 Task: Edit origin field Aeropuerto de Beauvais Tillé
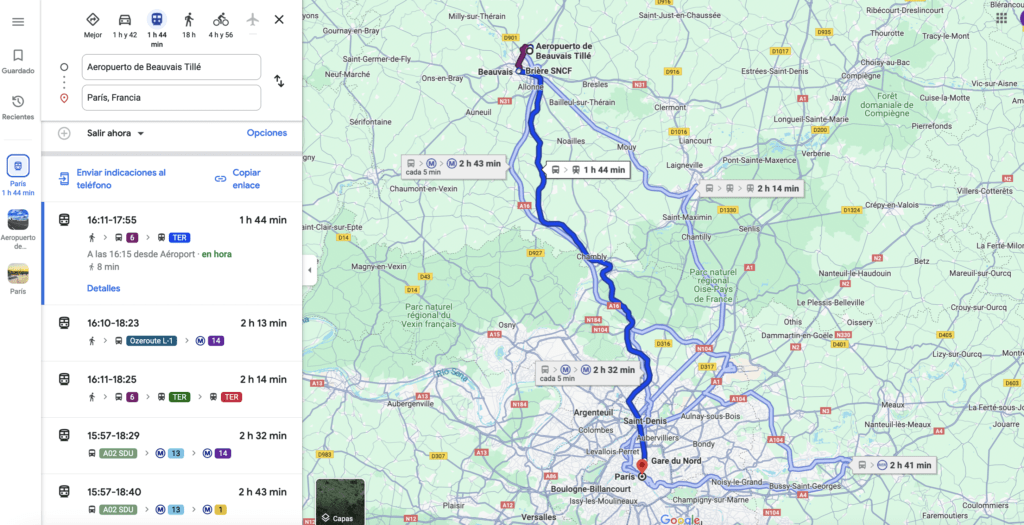tap(171, 67)
